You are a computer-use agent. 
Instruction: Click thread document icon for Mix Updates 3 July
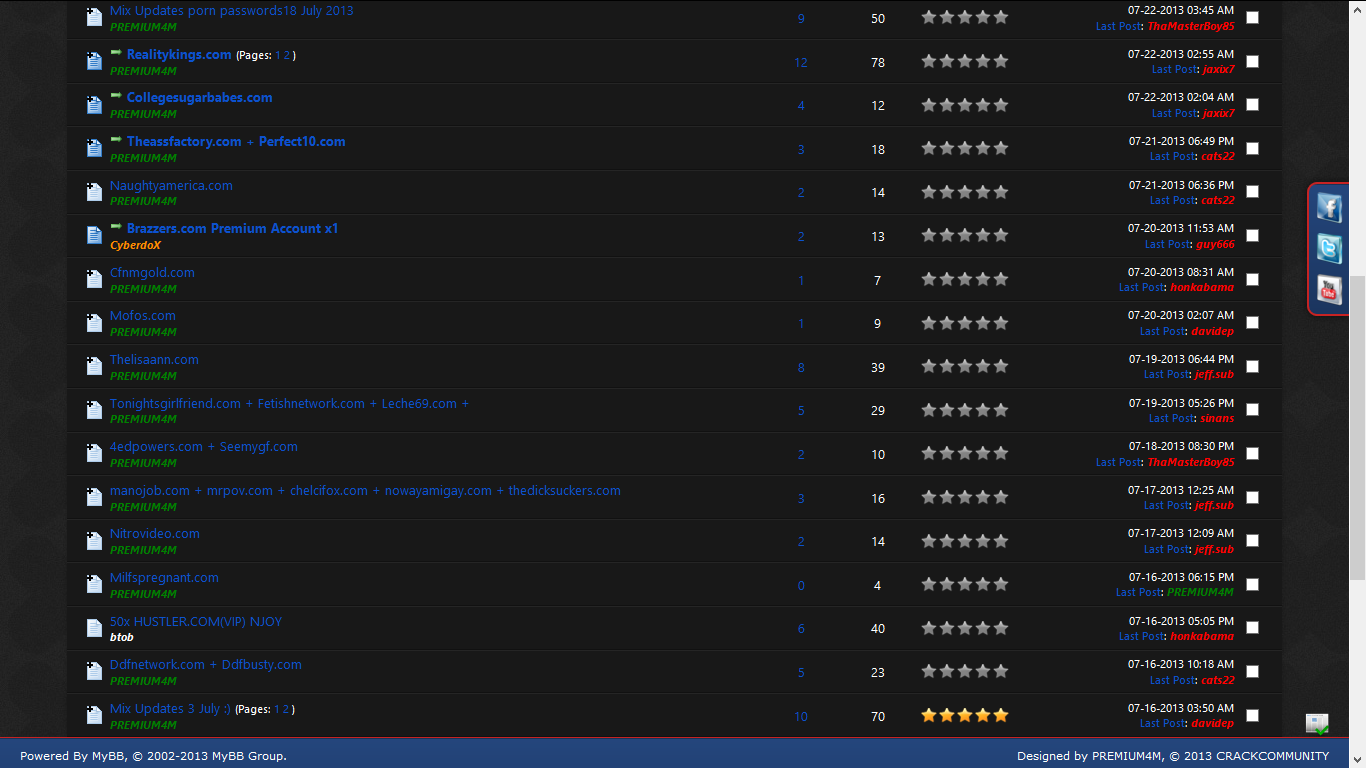pyautogui.click(x=94, y=716)
